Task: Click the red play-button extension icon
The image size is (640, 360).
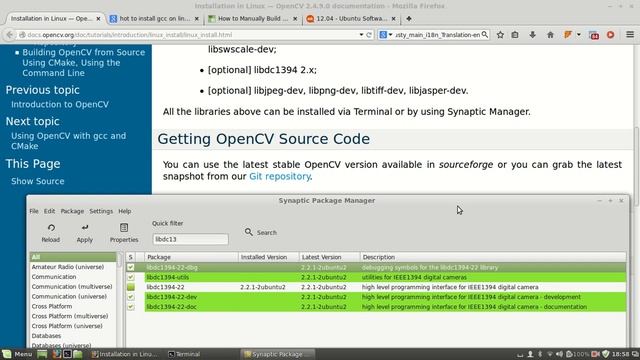Action: [x=611, y=35]
